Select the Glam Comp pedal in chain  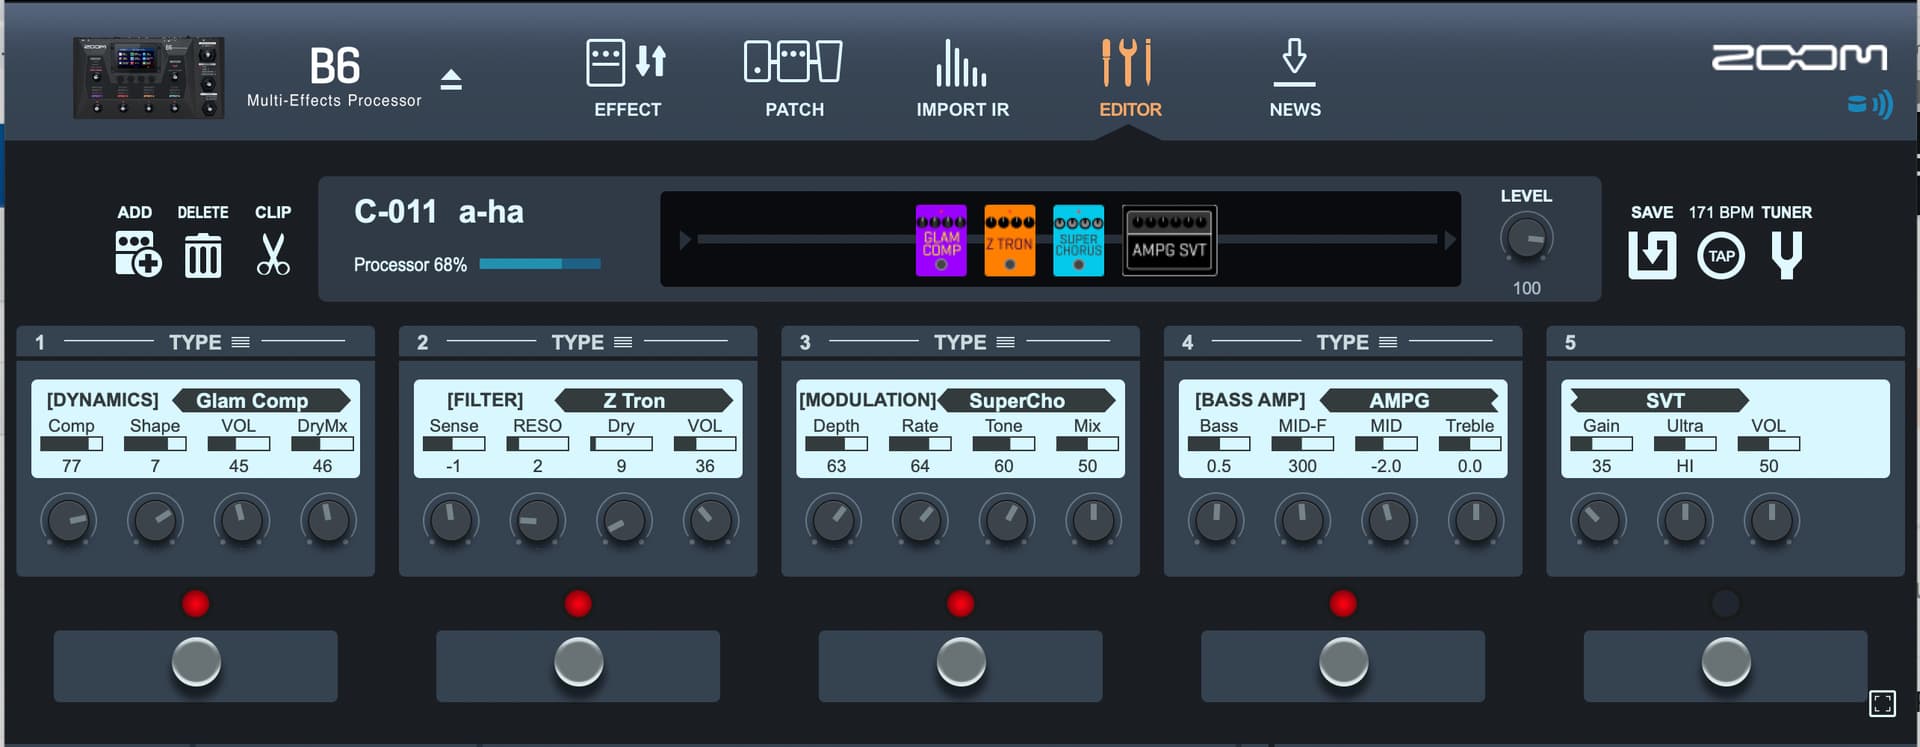click(941, 240)
